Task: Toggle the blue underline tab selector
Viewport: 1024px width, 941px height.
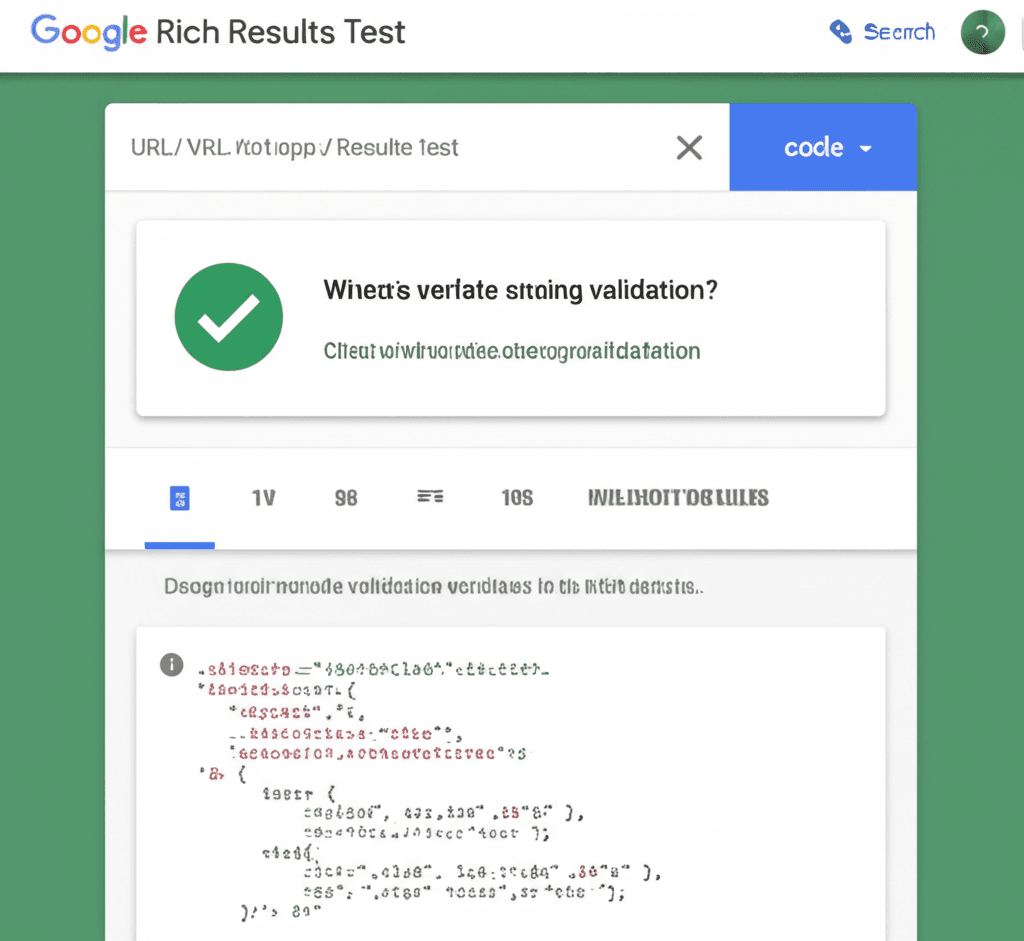Action: [x=180, y=546]
